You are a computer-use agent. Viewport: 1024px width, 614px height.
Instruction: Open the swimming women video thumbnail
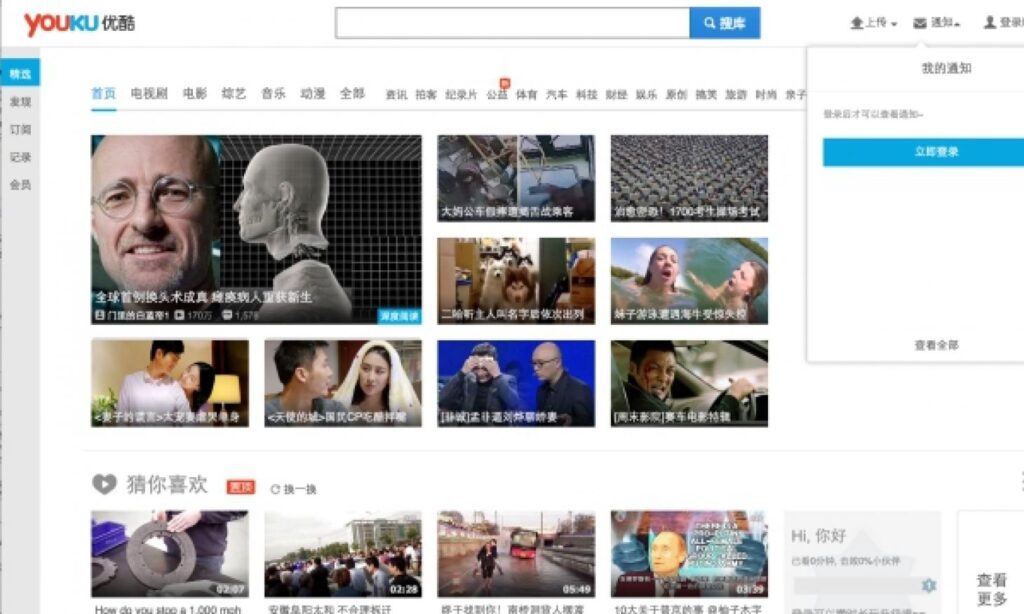690,281
